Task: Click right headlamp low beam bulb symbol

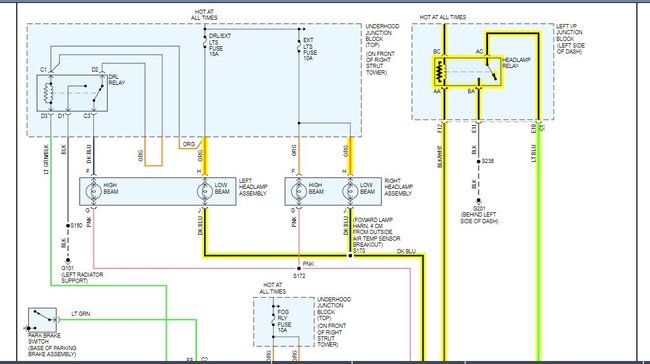Action: tap(350, 192)
